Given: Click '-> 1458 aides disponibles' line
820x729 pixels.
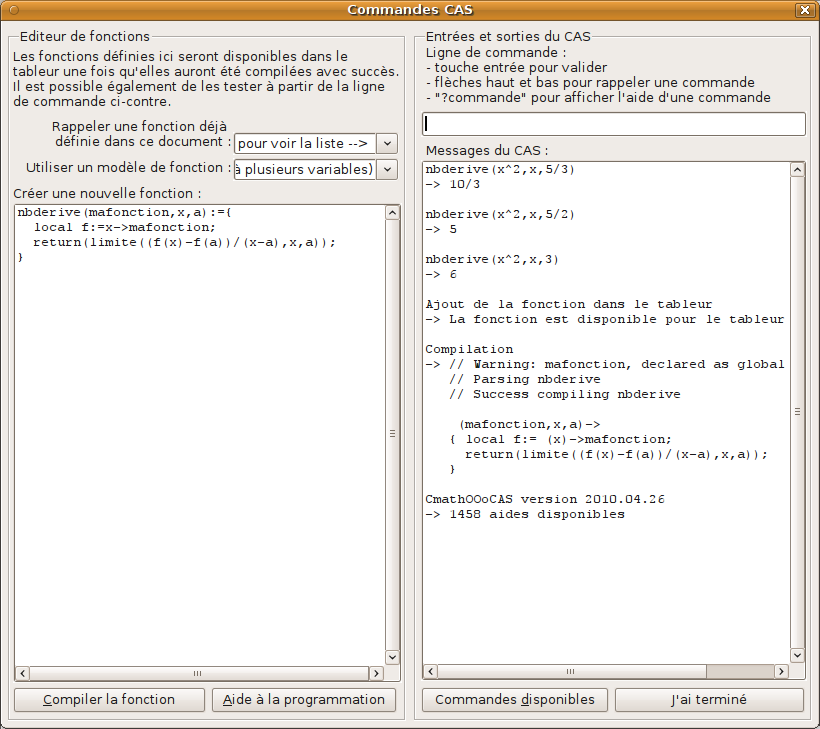Looking at the screenshot, I should pyautogui.click(x=525, y=515).
